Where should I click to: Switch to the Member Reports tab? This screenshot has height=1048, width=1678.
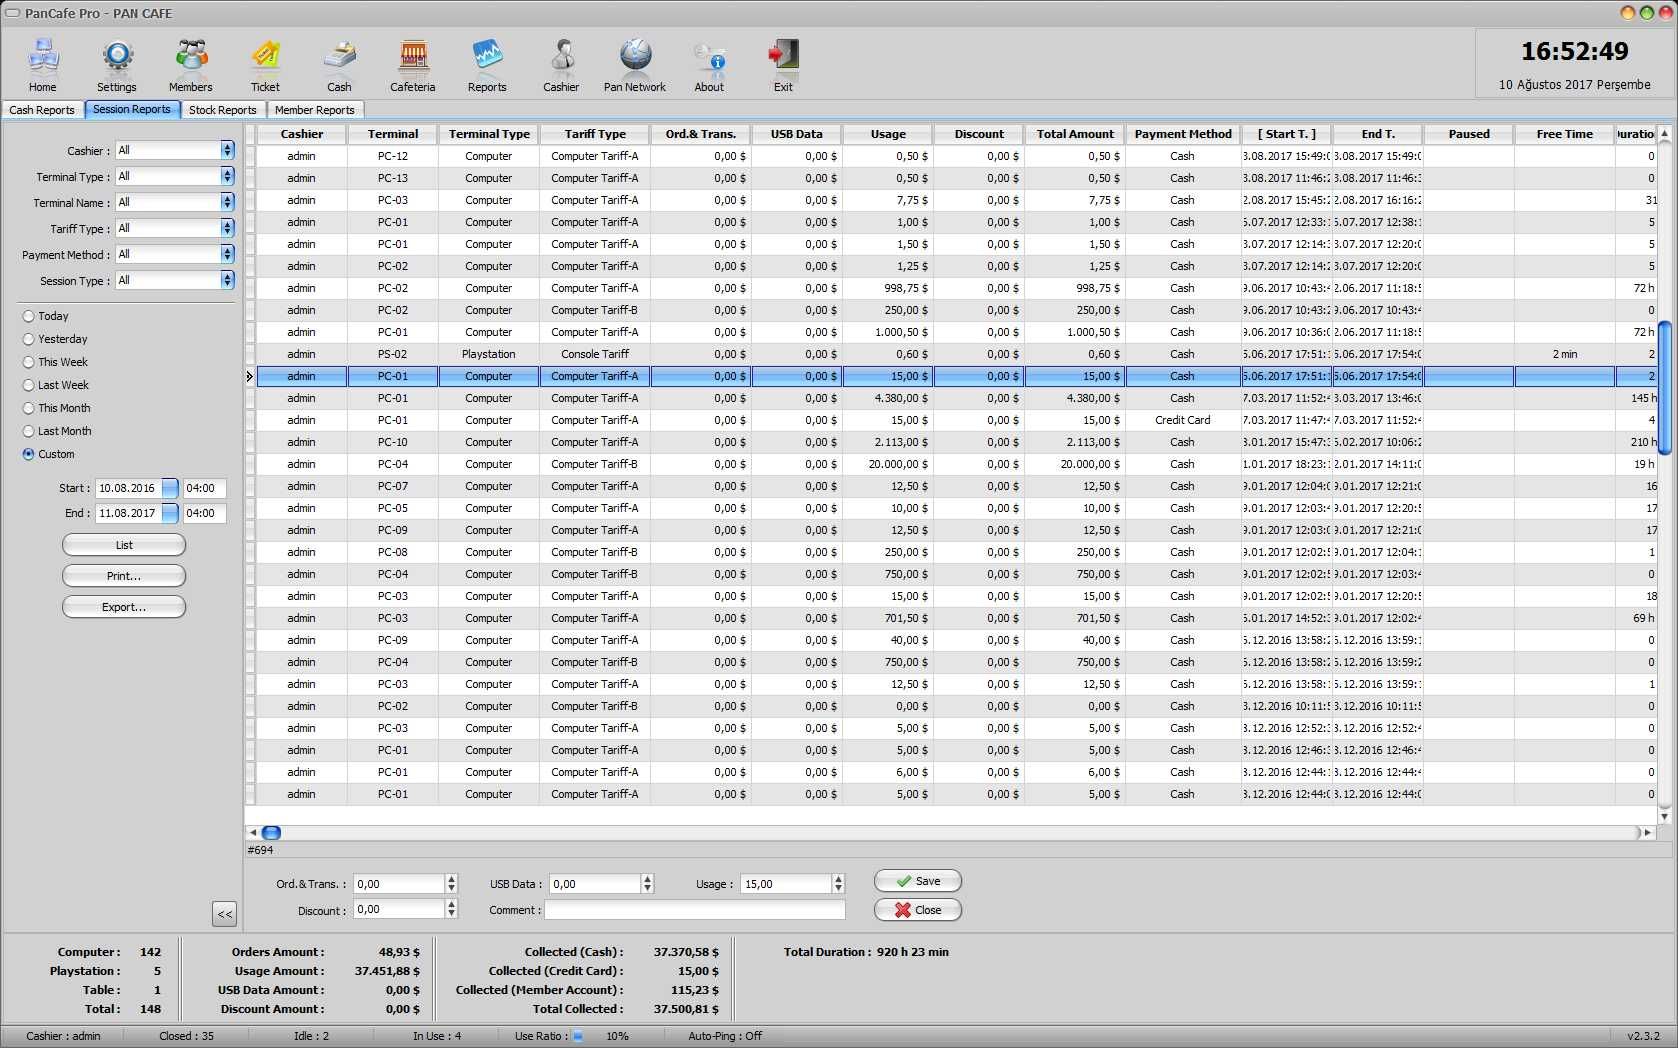(x=314, y=110)
